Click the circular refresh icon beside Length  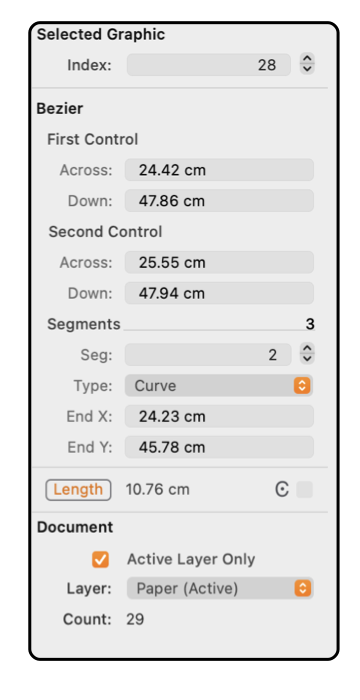pos(282,490)
